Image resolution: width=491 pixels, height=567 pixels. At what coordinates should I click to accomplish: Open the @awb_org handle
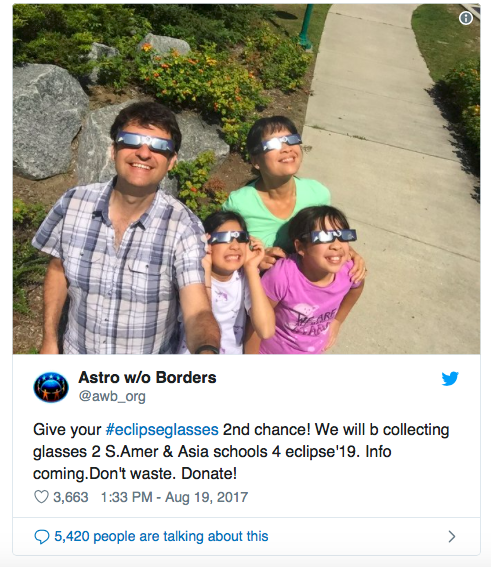(112, 396)
